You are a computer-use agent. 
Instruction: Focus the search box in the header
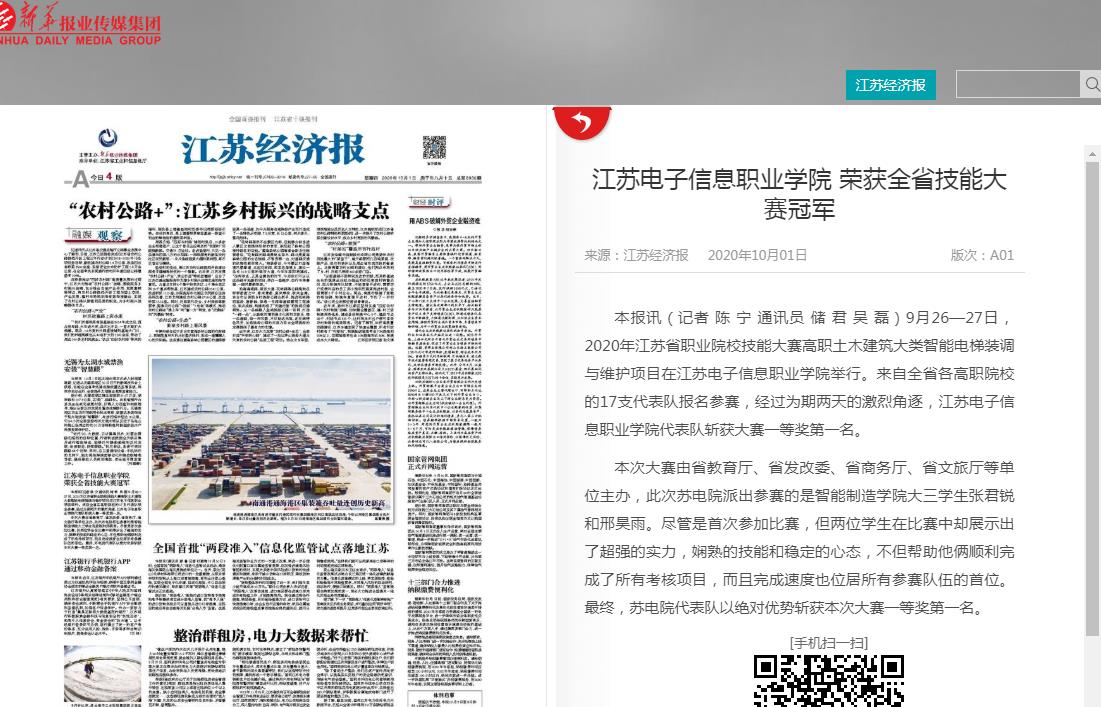coord(1017,85)
